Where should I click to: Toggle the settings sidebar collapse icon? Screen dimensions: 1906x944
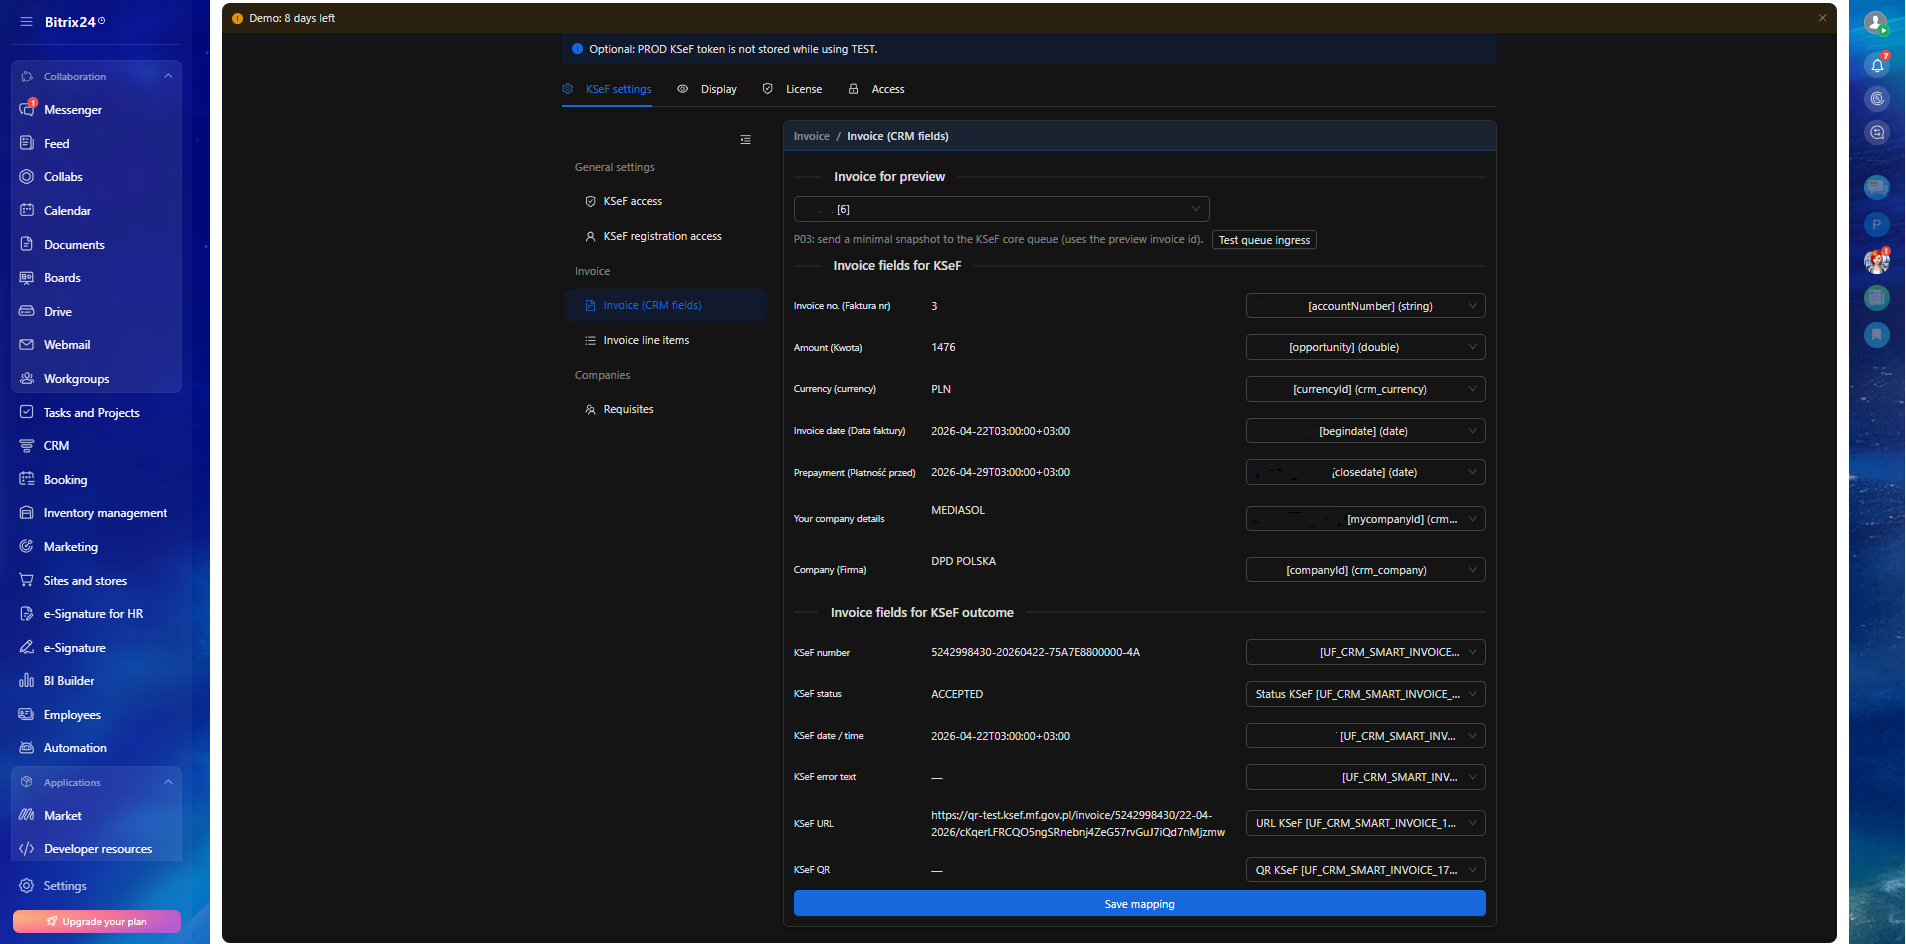[745, 140]
